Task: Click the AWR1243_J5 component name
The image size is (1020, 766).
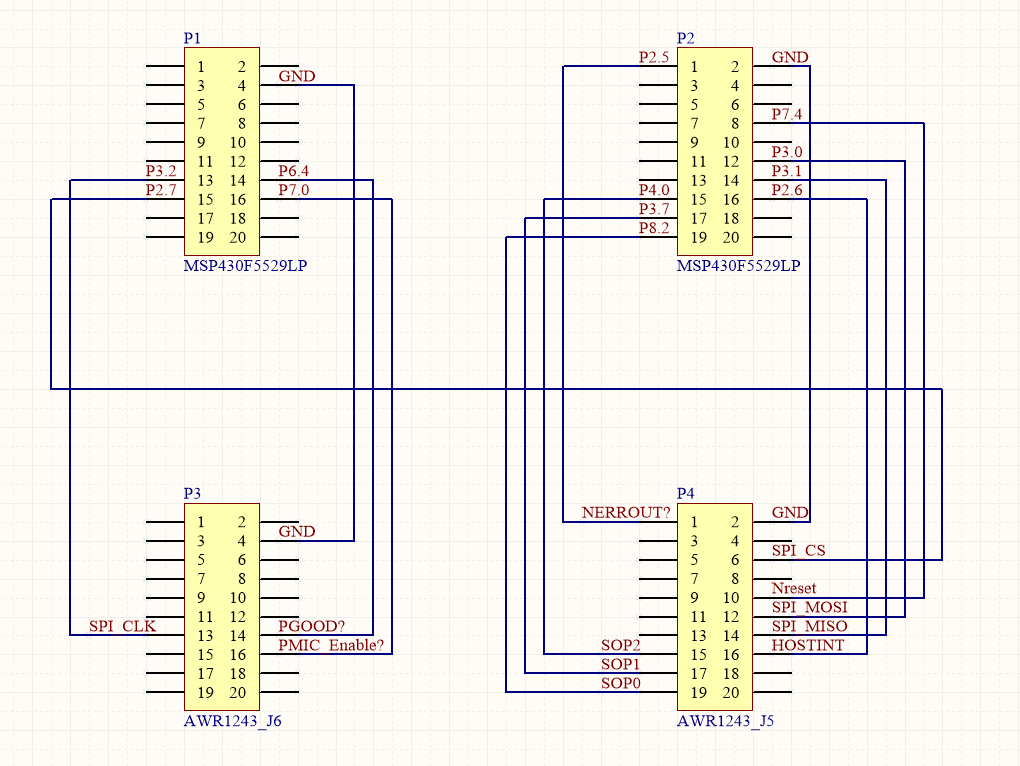Action: (x=725, y=720)
